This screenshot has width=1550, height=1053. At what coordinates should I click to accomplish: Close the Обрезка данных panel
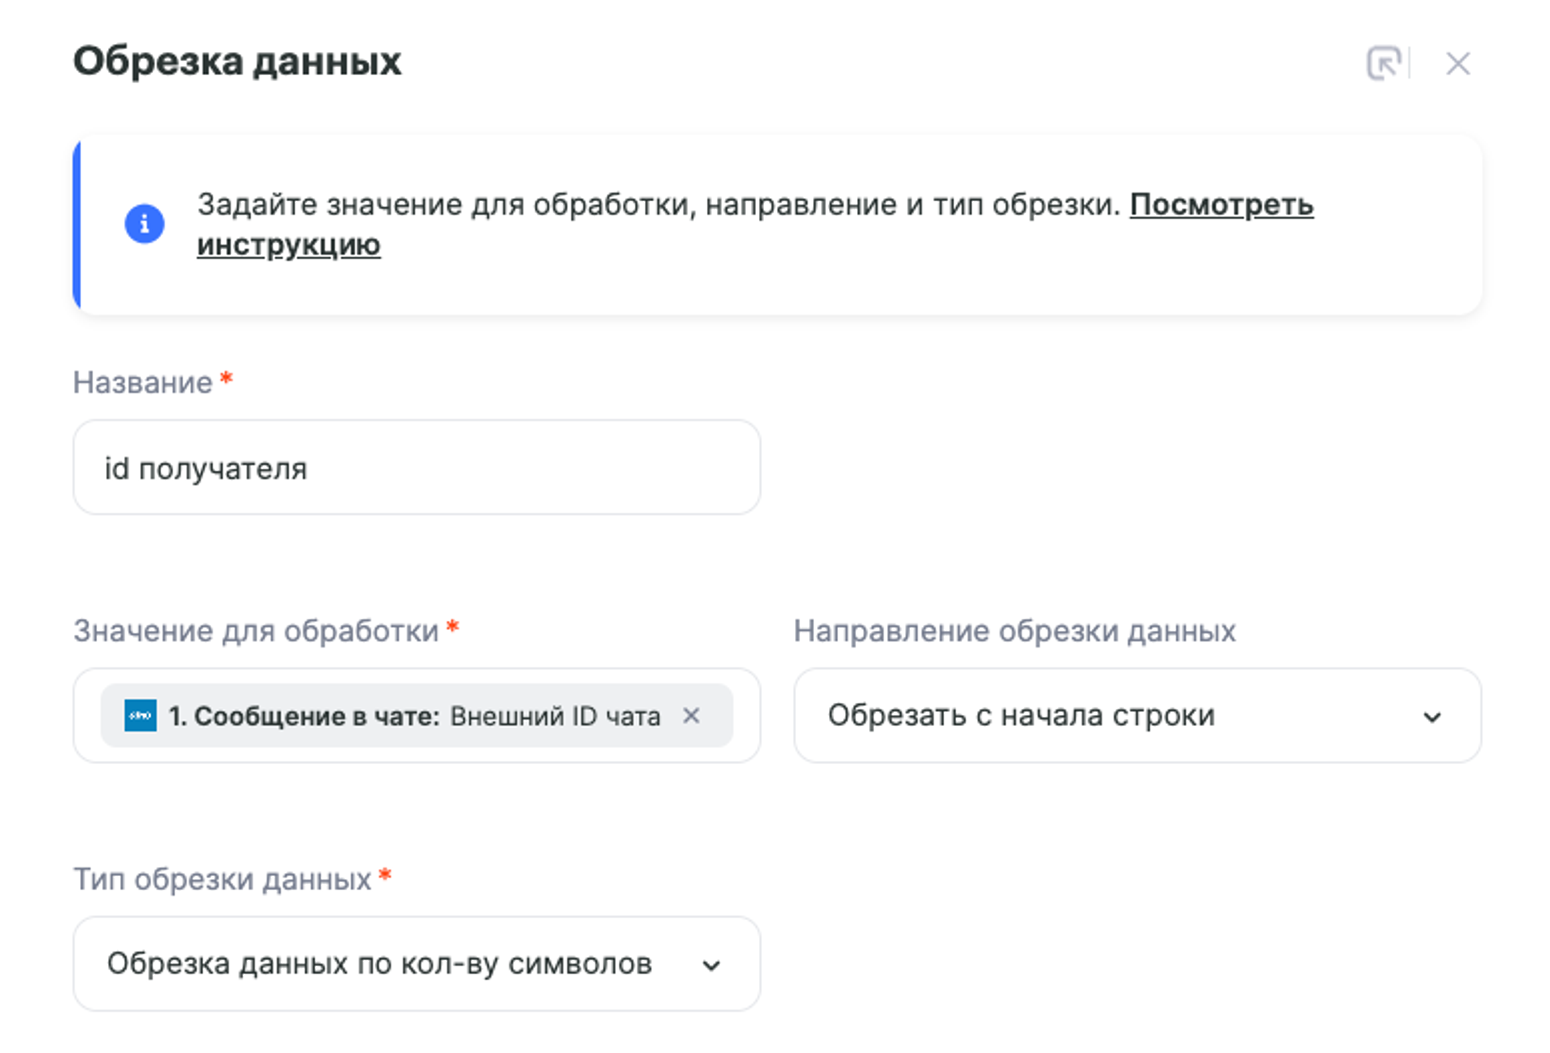click(1458, 64)
